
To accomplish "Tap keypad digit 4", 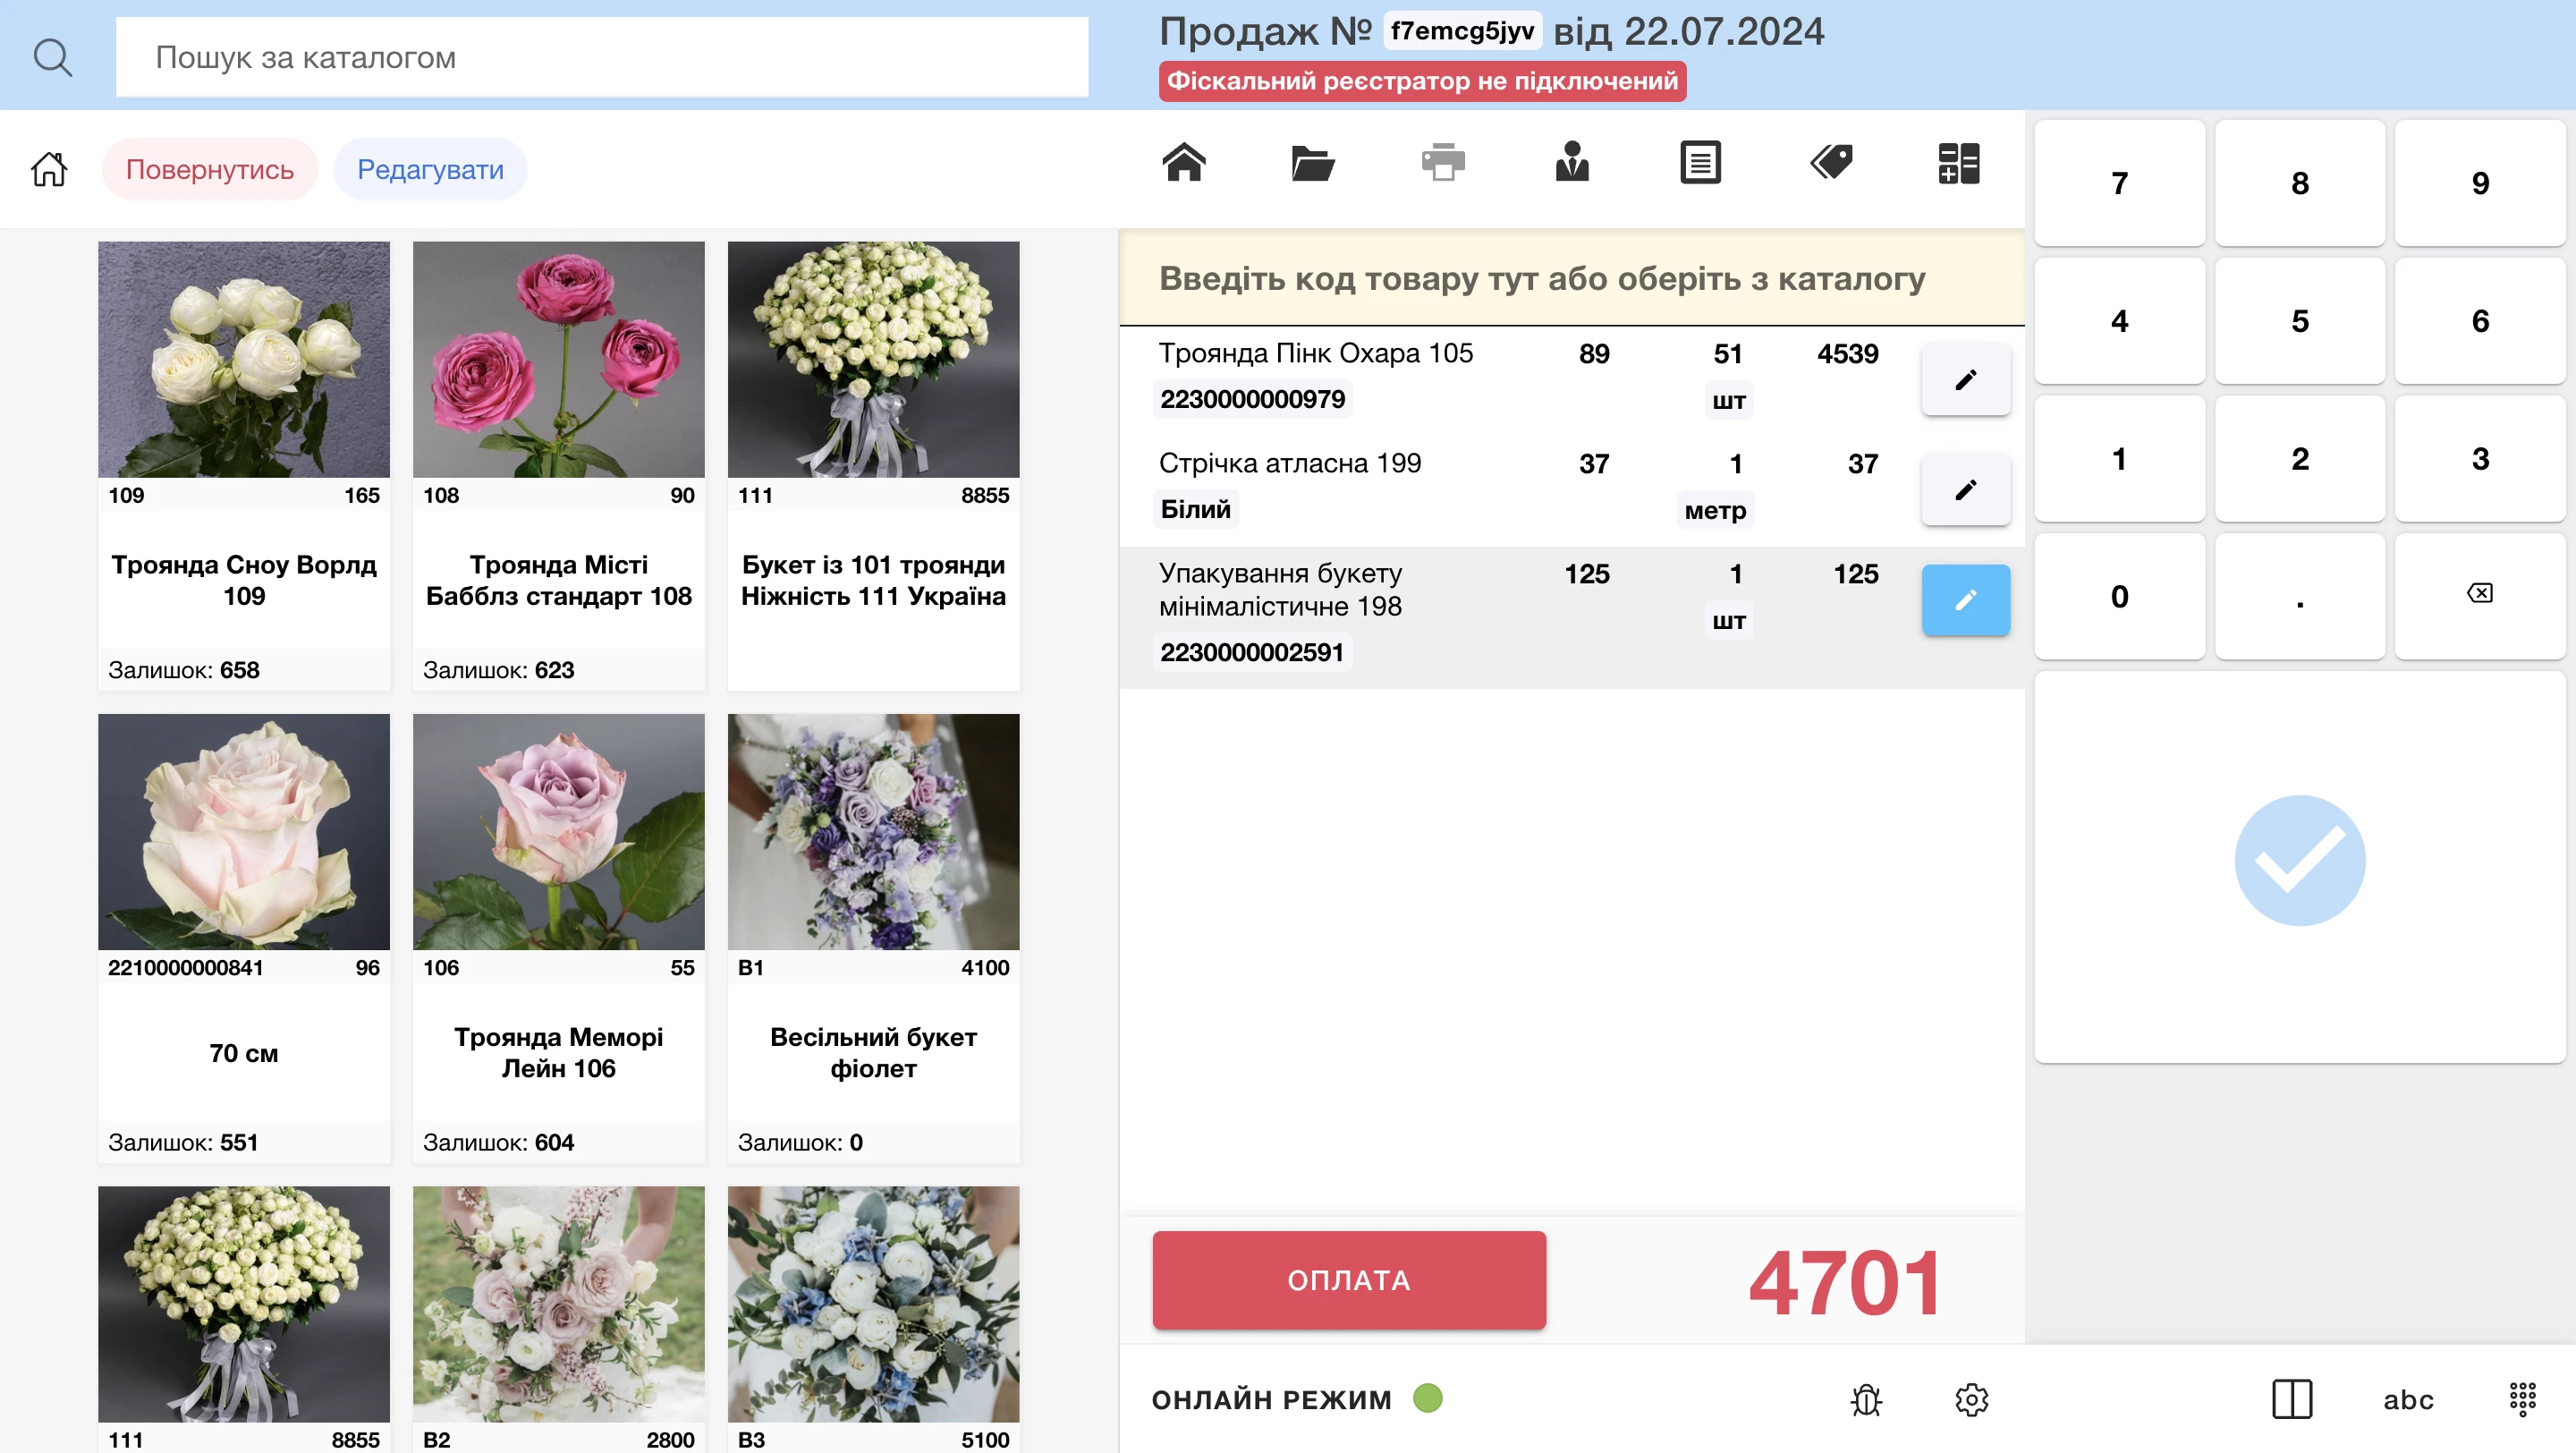I will pos(2119,321).
